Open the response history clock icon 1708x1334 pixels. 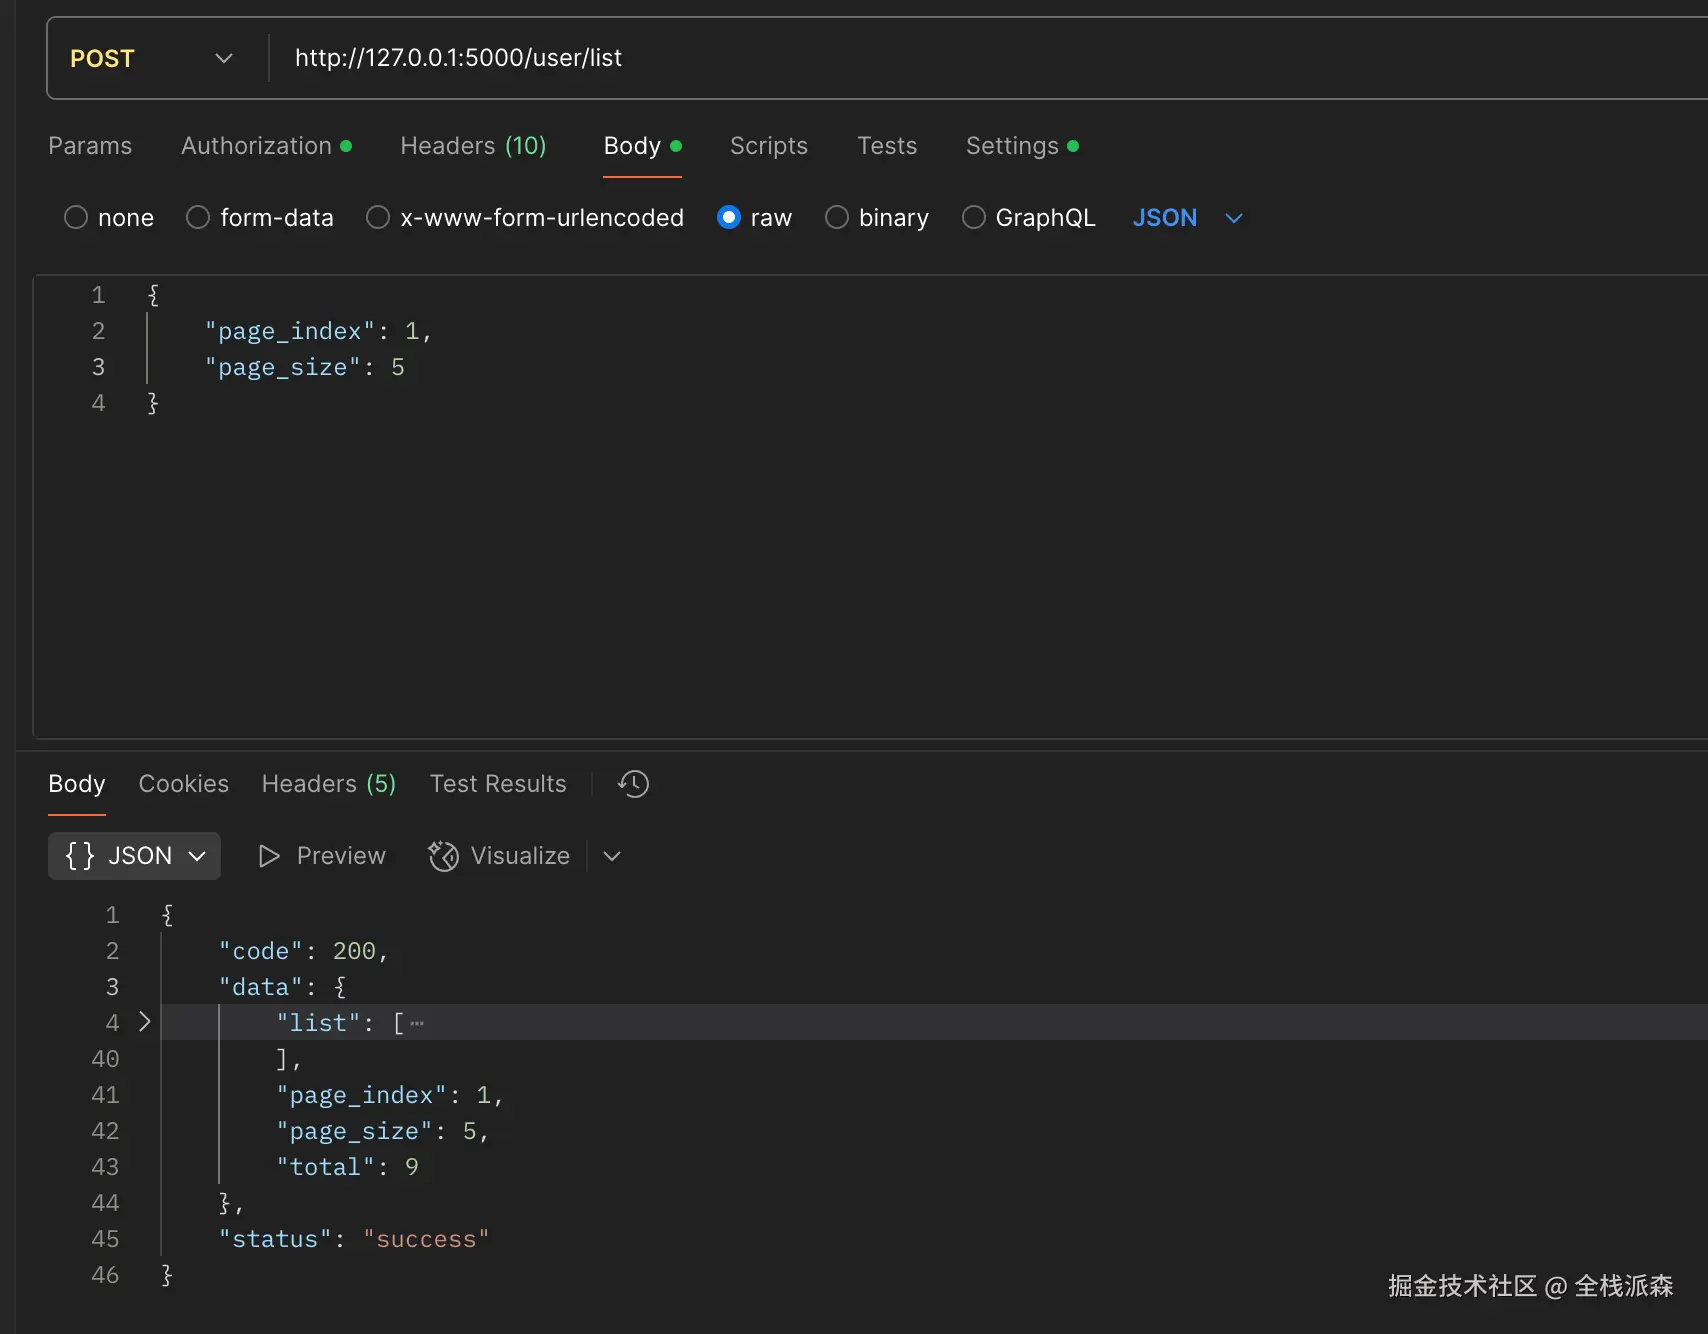tap(633, 784)
